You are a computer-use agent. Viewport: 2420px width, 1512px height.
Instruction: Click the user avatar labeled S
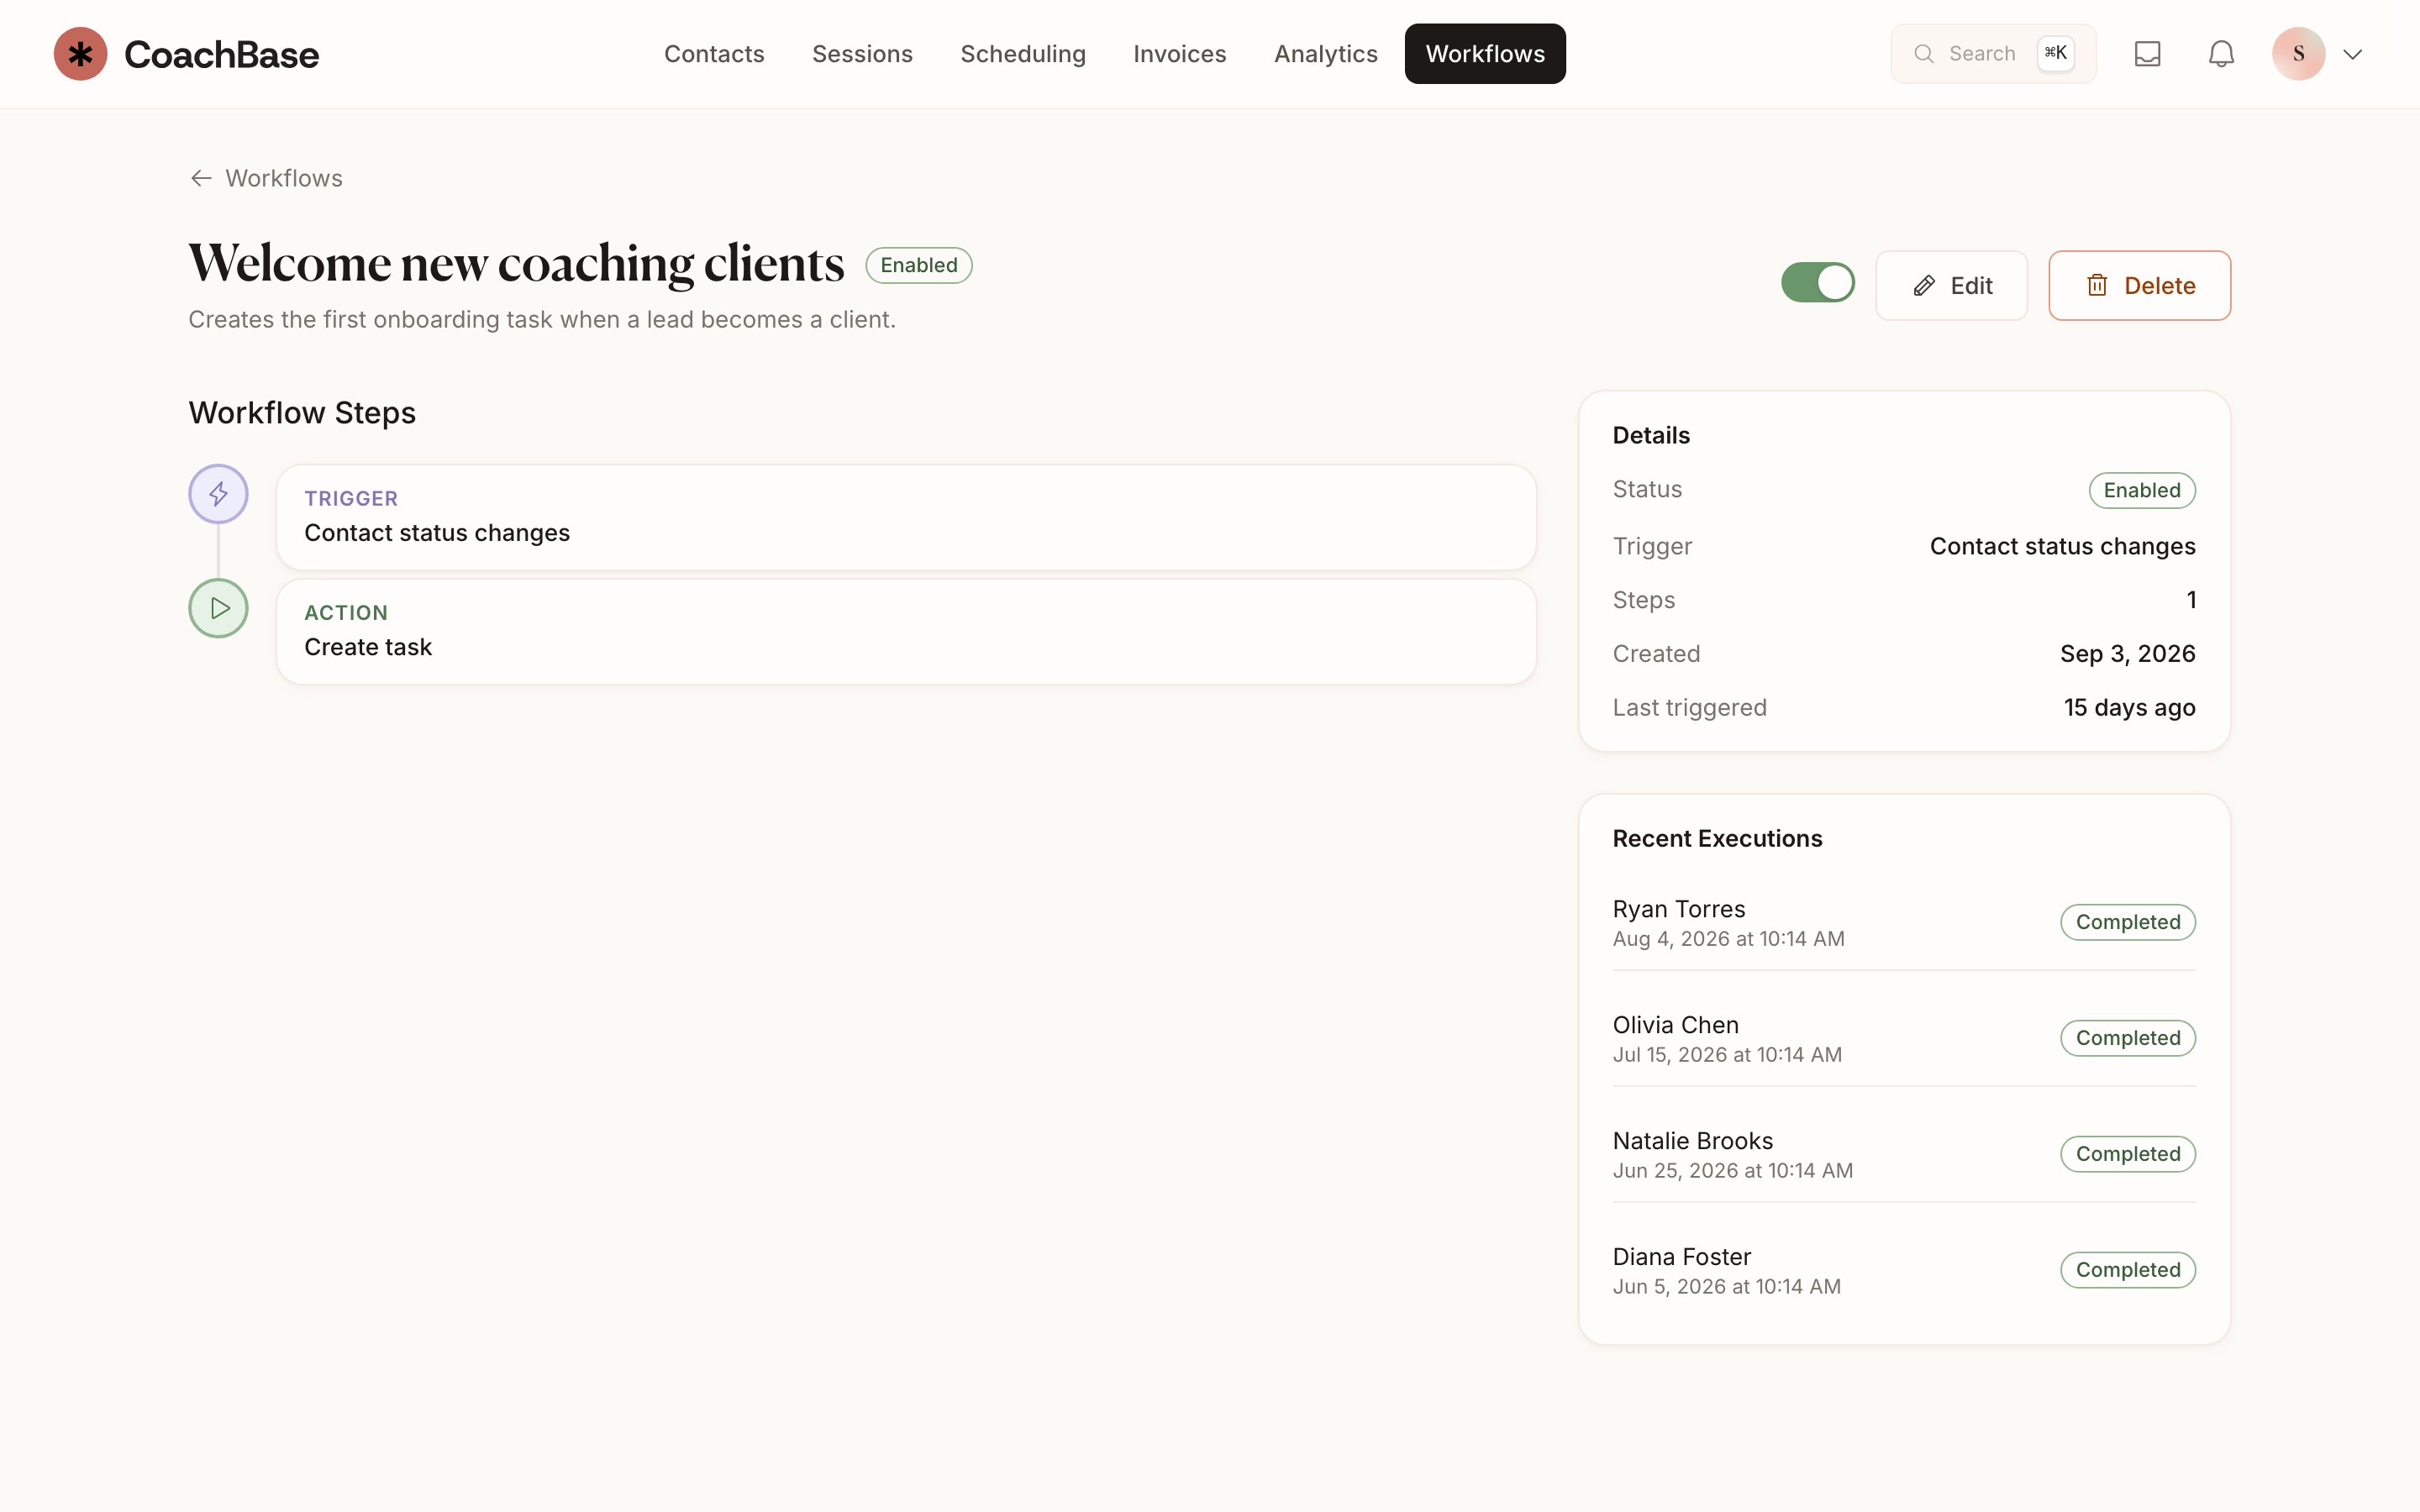coord(2298,54)
